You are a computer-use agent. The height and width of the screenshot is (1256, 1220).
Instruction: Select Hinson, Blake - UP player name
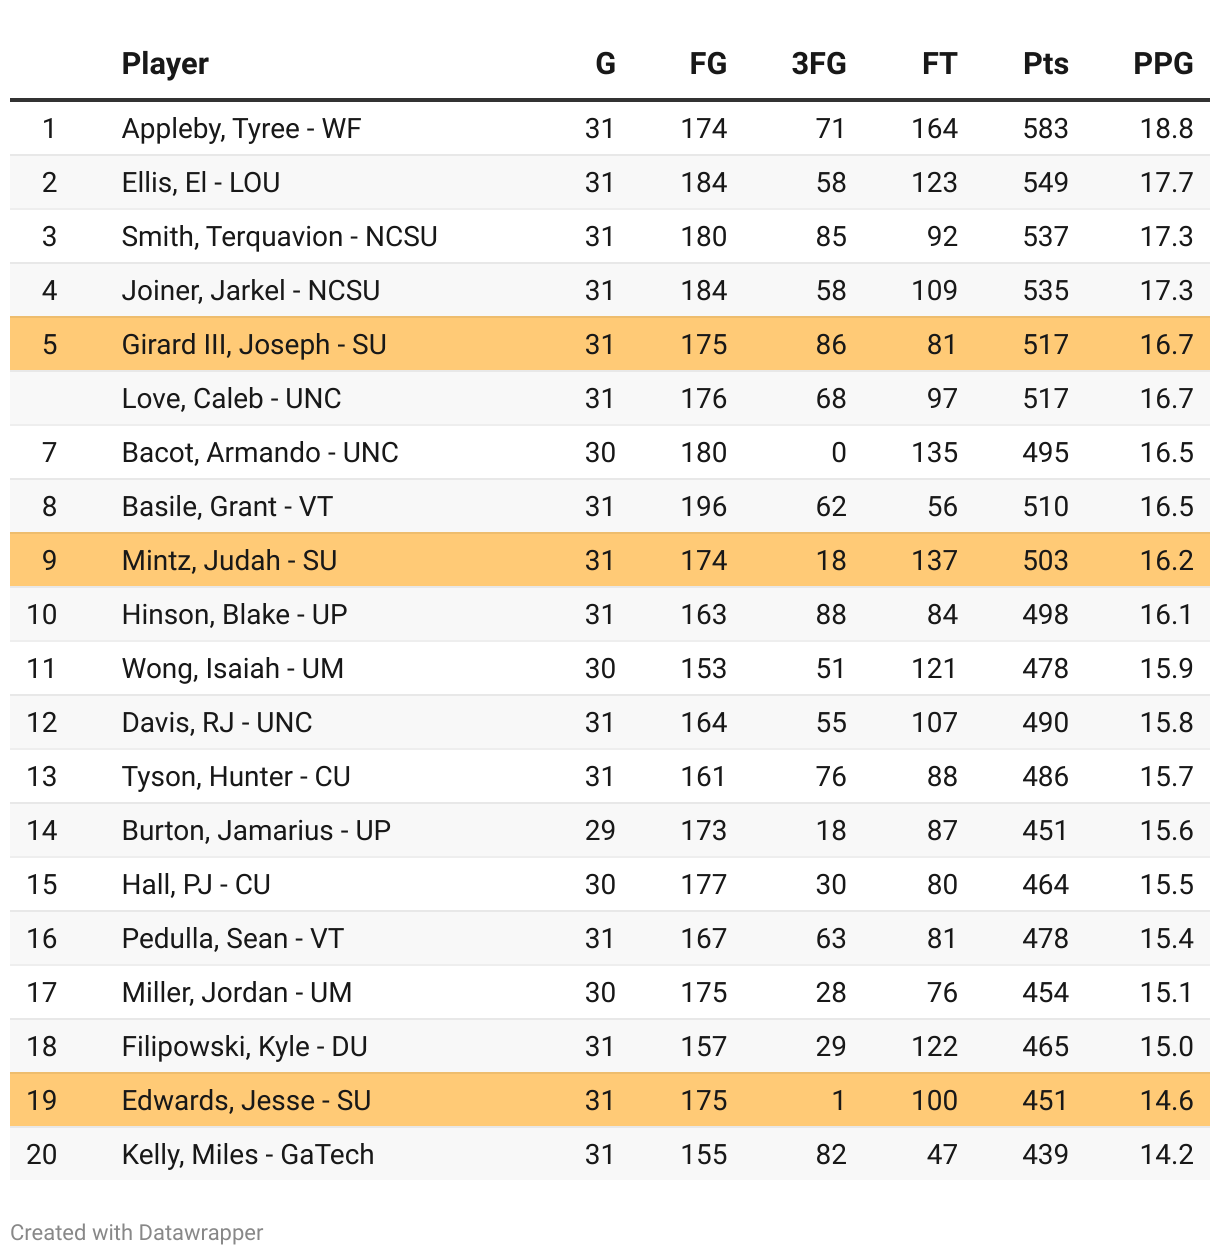coord(234,615)
